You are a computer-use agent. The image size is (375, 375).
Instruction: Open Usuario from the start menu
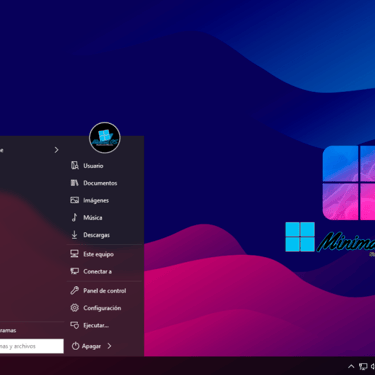coord(93,166)
